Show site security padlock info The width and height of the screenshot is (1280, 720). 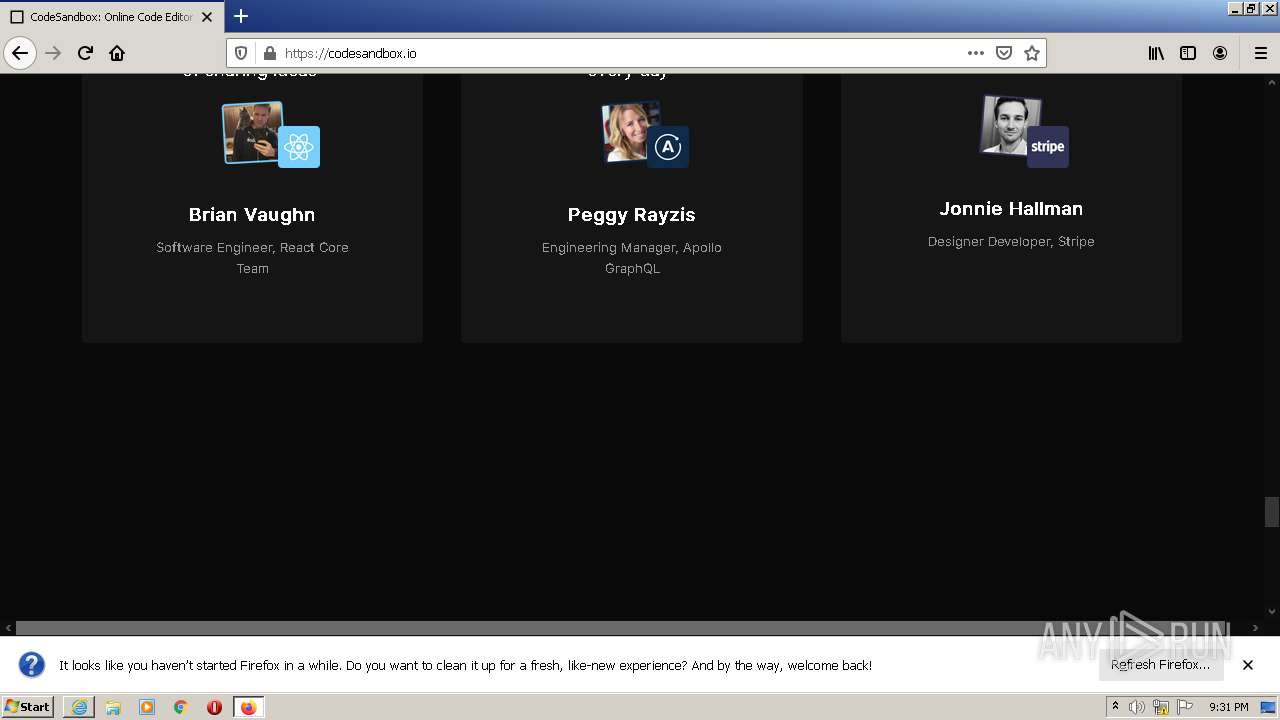(268, 53)
